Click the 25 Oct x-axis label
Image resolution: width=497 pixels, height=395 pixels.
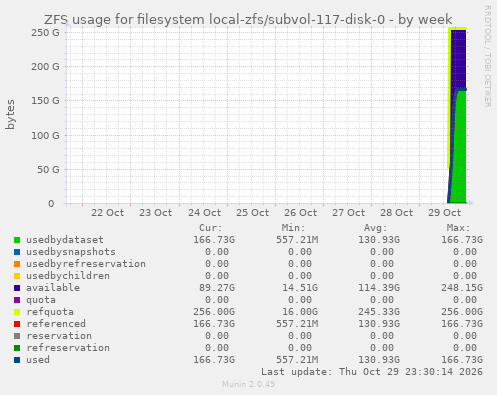[x=253, y=213]
